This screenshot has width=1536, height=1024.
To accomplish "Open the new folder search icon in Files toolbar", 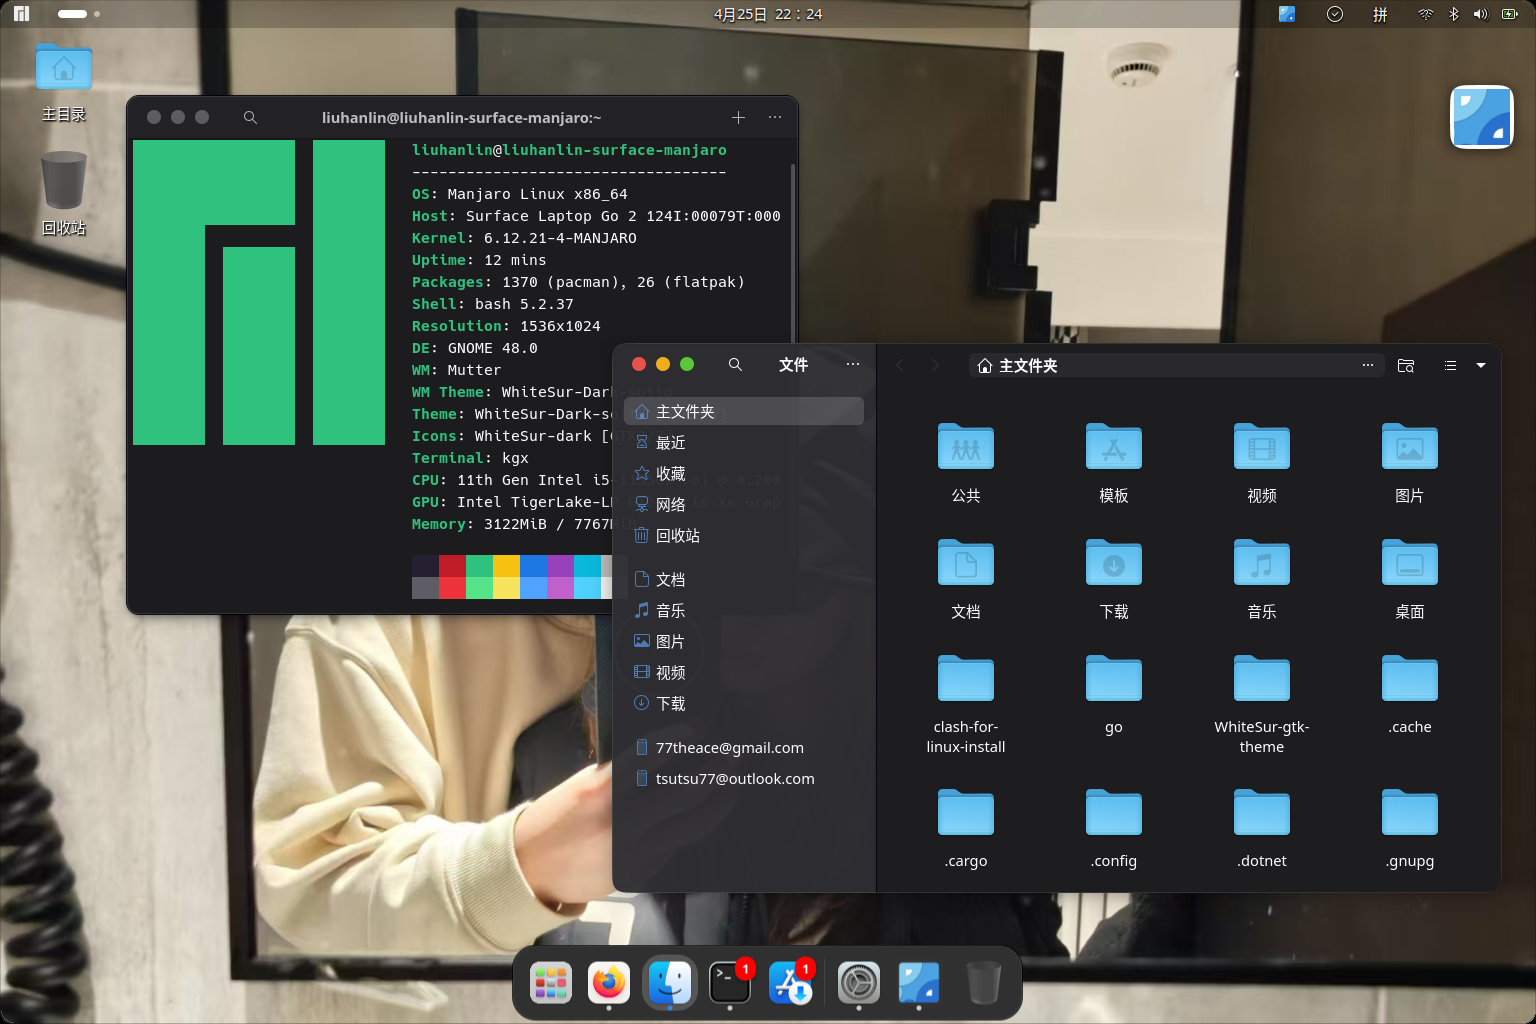I will point(1406,366).
